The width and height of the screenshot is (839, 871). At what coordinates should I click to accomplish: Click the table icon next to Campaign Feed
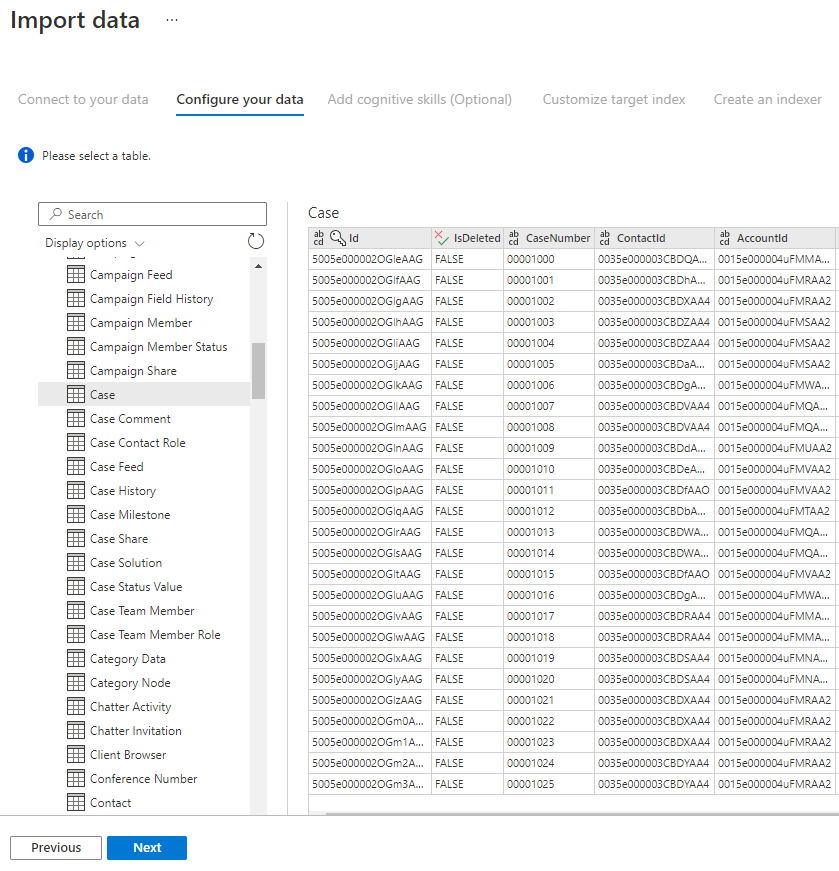76,274
